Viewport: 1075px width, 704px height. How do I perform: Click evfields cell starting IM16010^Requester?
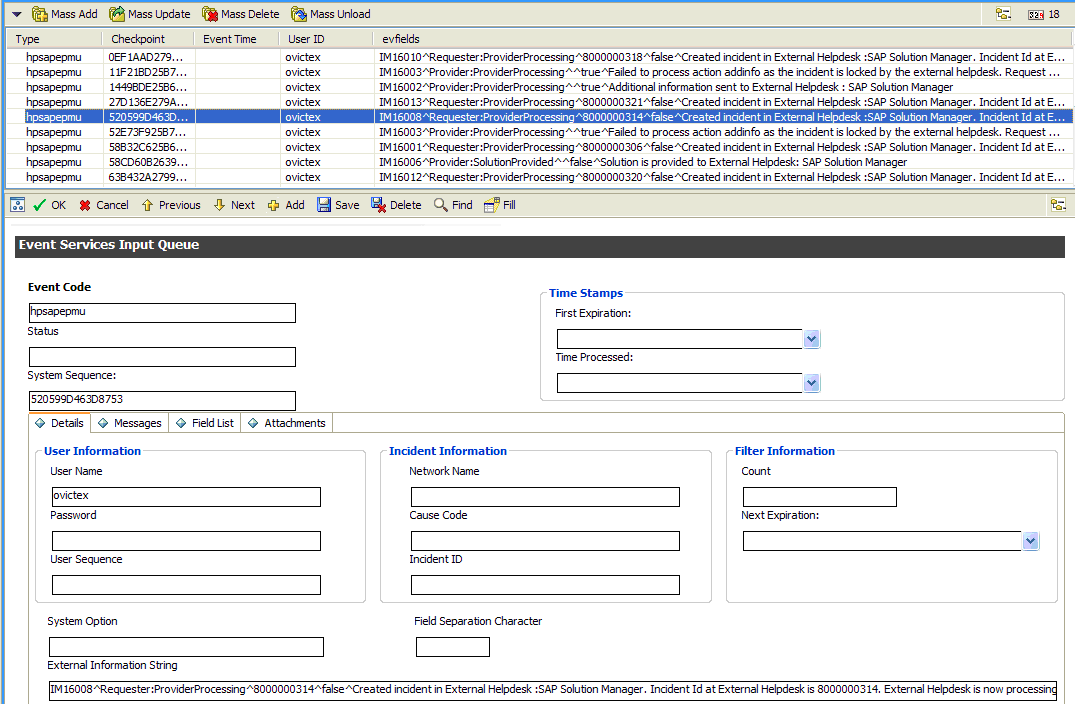(722, 57)
